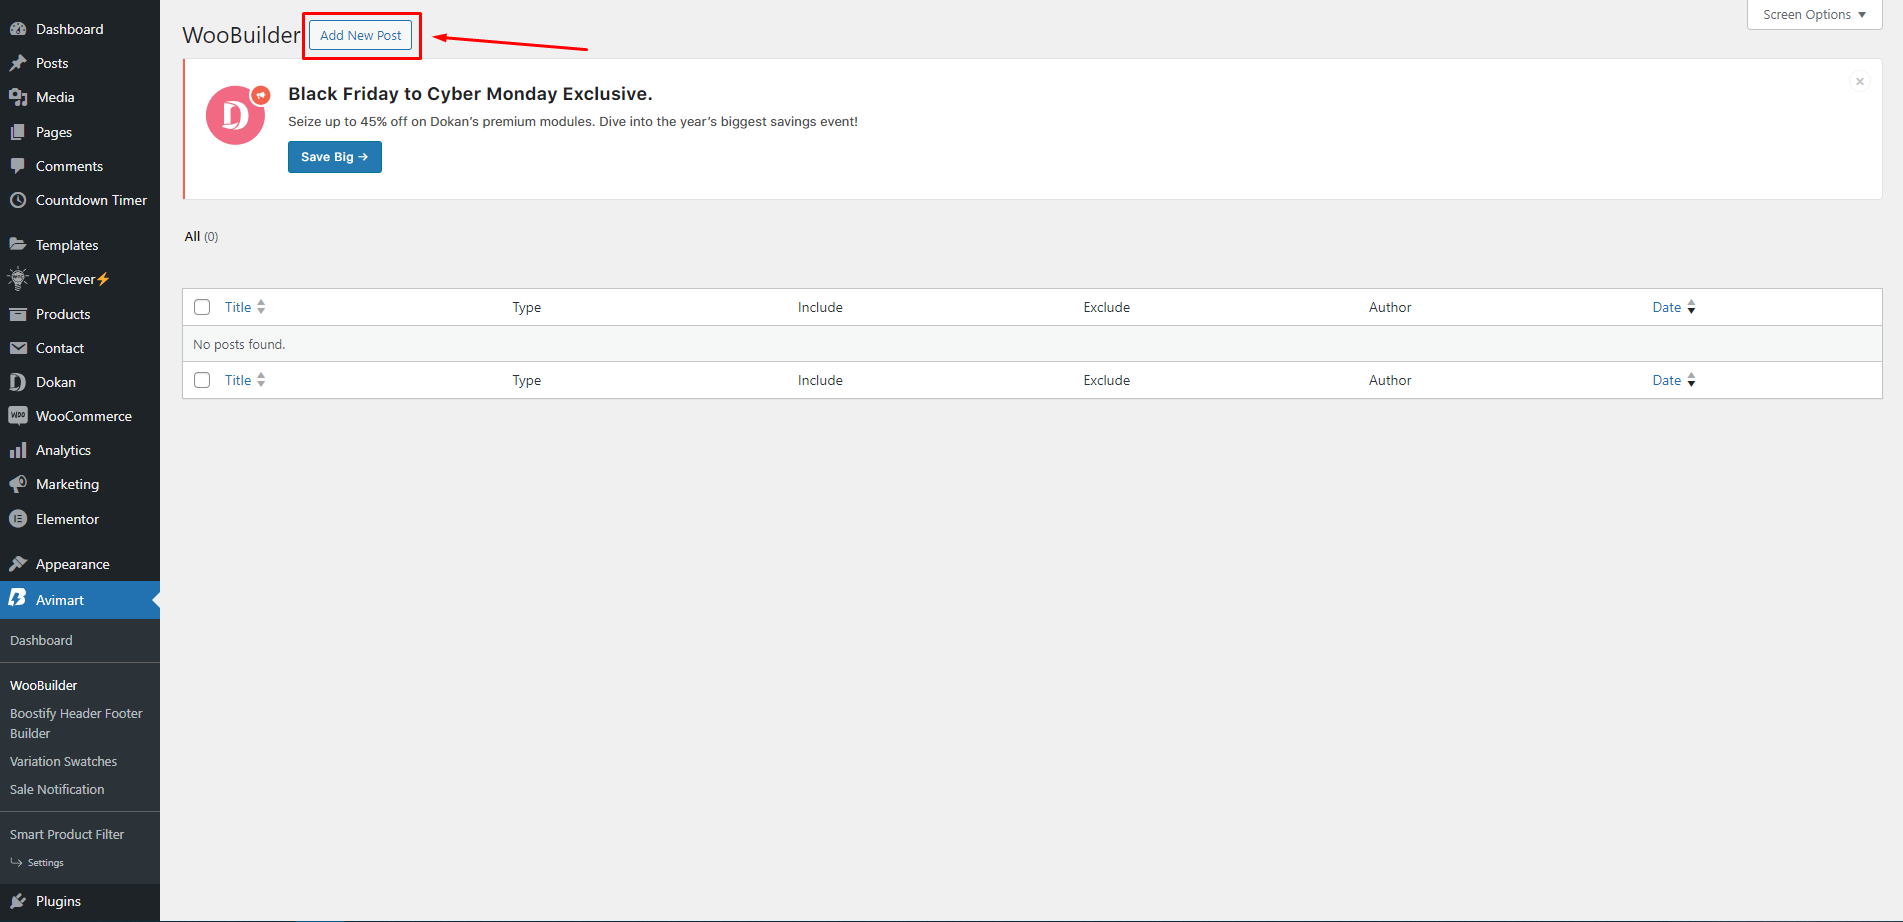Expand Screen Options dropdown

[1814, 15]
